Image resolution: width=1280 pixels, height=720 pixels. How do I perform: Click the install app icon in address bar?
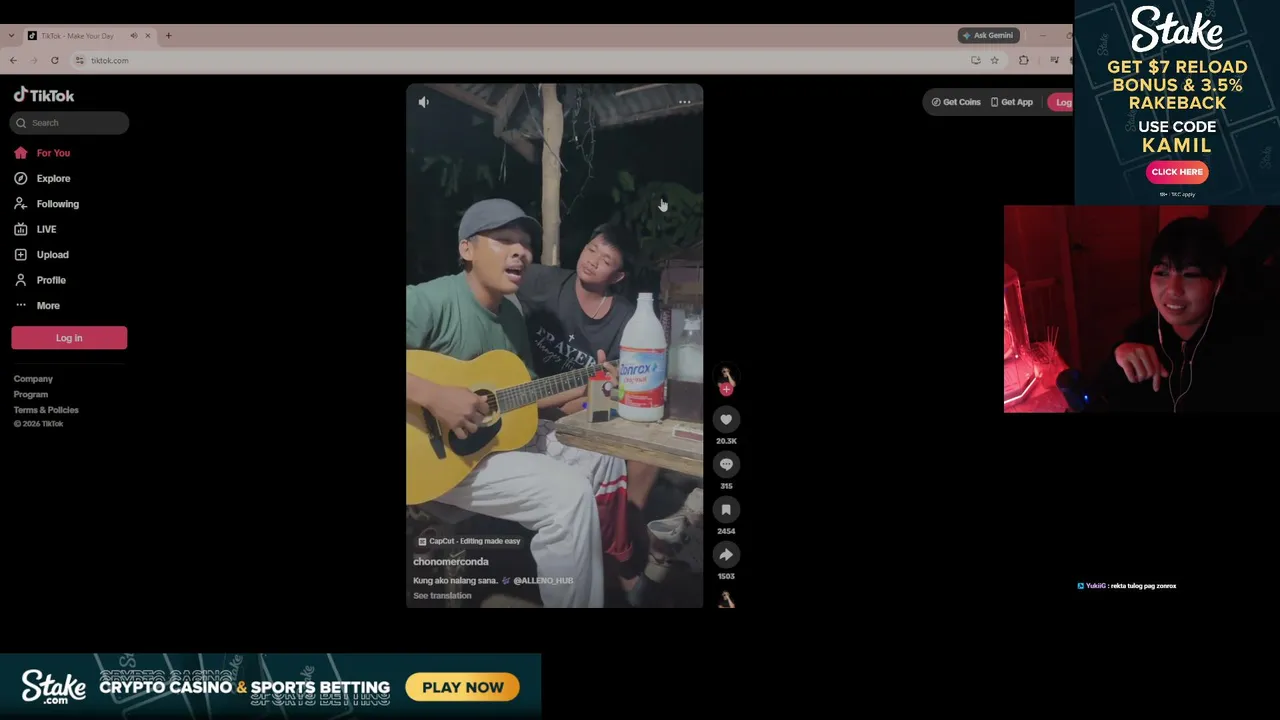975,60
